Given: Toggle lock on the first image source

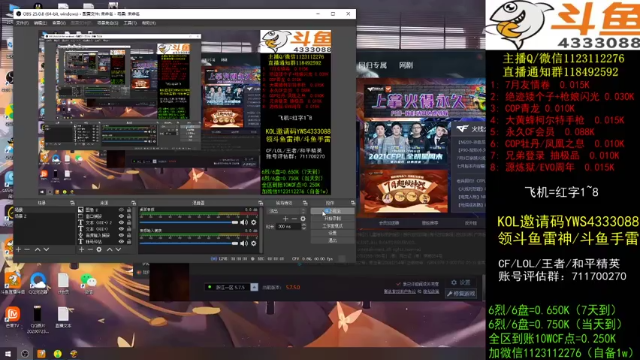Looking at the screenshot, I should coord(129,210).
